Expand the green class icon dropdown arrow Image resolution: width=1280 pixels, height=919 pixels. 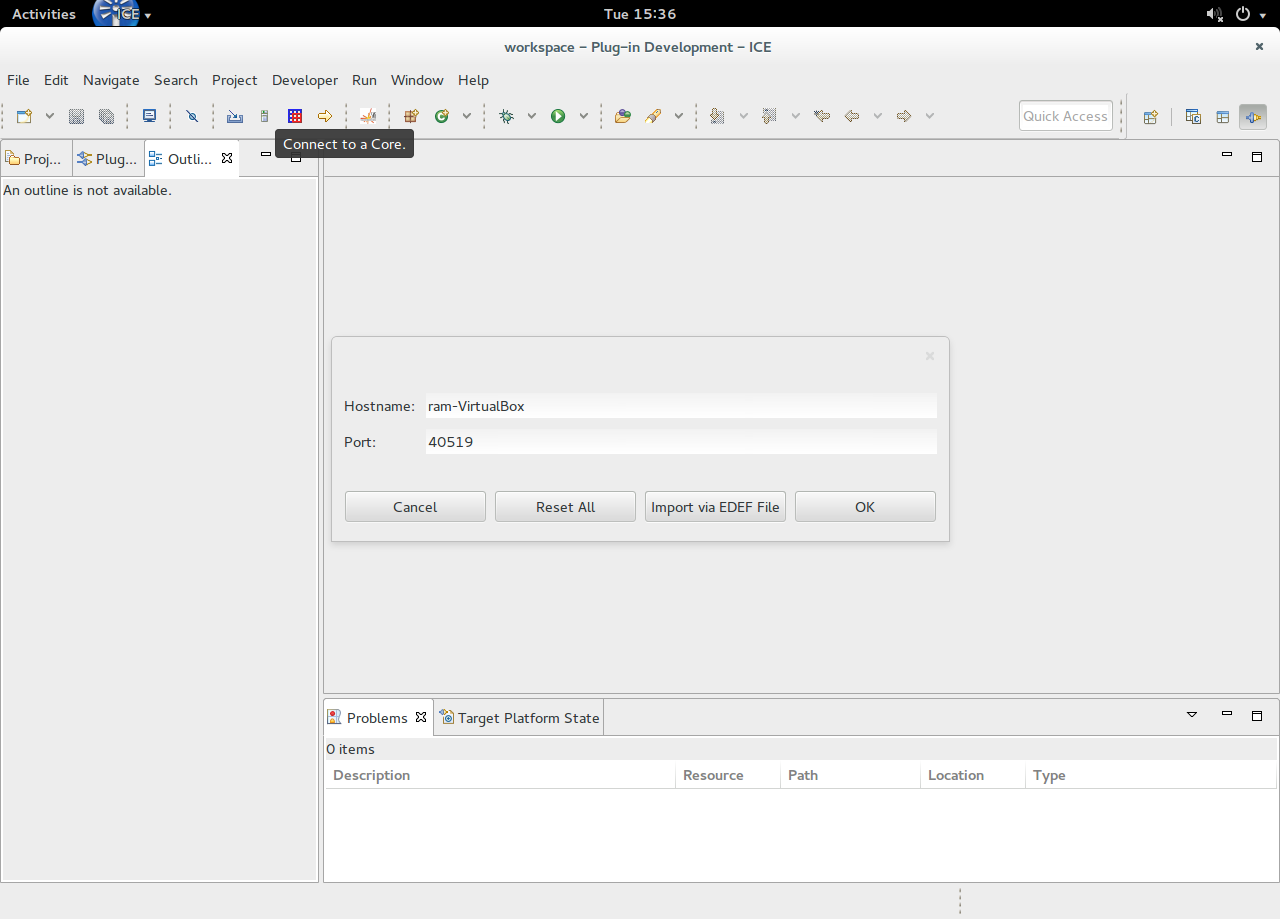(466, 116)
